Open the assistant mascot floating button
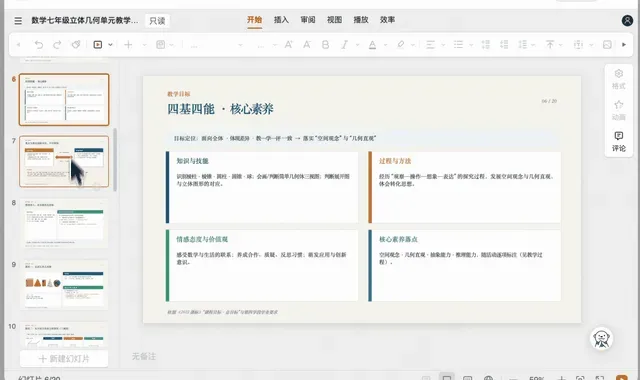Screen dimensions: 640x380 601,338
